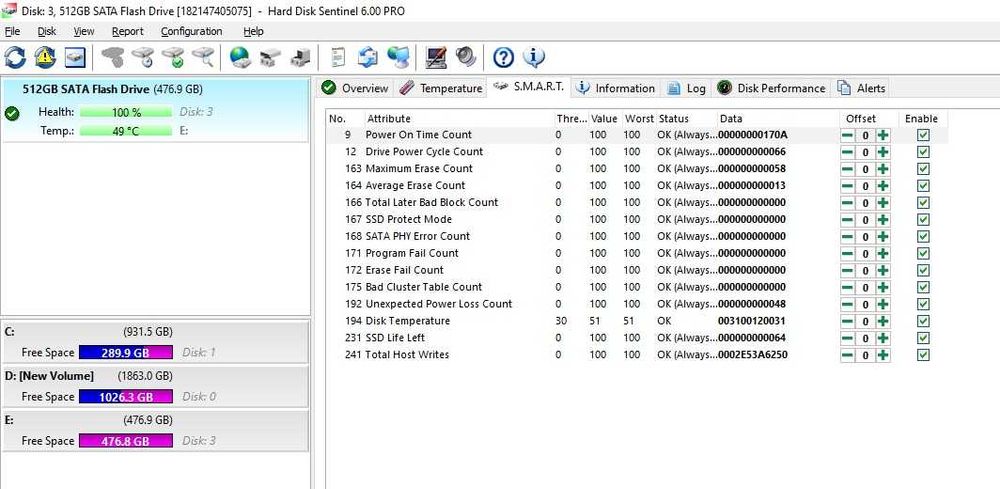The height and width of the screenshot is (489, 1000).
Task: Switch to the Log tab
Action: click(686, 88)
